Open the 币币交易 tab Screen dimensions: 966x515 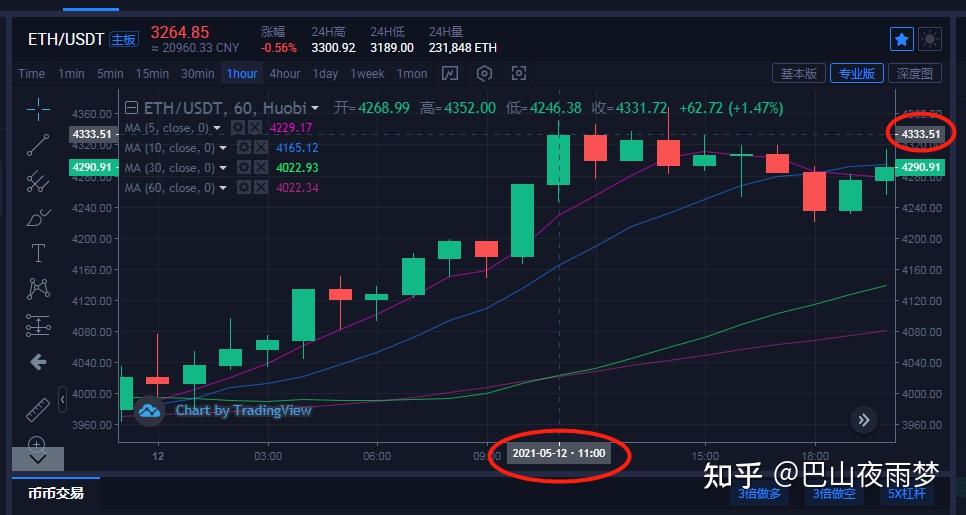coord(55,493)
